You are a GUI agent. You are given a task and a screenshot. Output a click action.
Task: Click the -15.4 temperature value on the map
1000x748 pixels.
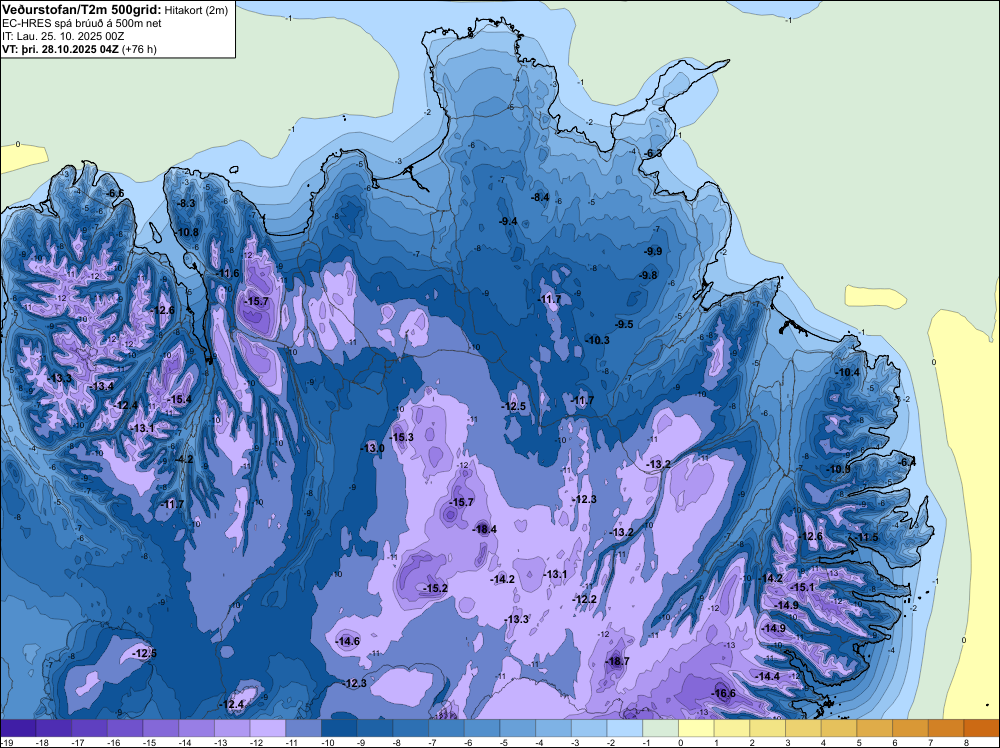[179, 400]
